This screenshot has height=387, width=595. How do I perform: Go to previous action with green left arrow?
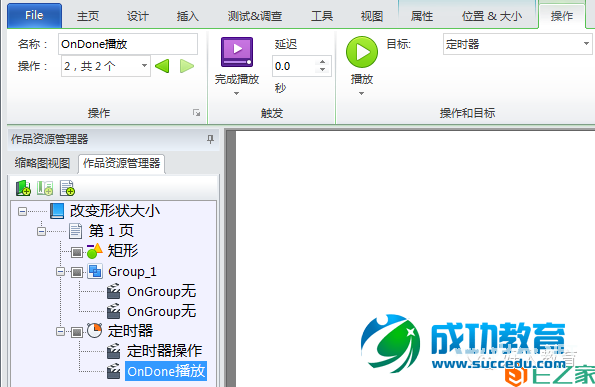(162, 66)
